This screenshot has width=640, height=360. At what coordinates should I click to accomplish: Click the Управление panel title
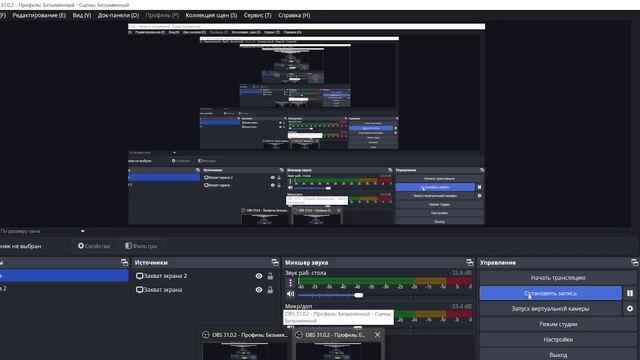point(498,262)
